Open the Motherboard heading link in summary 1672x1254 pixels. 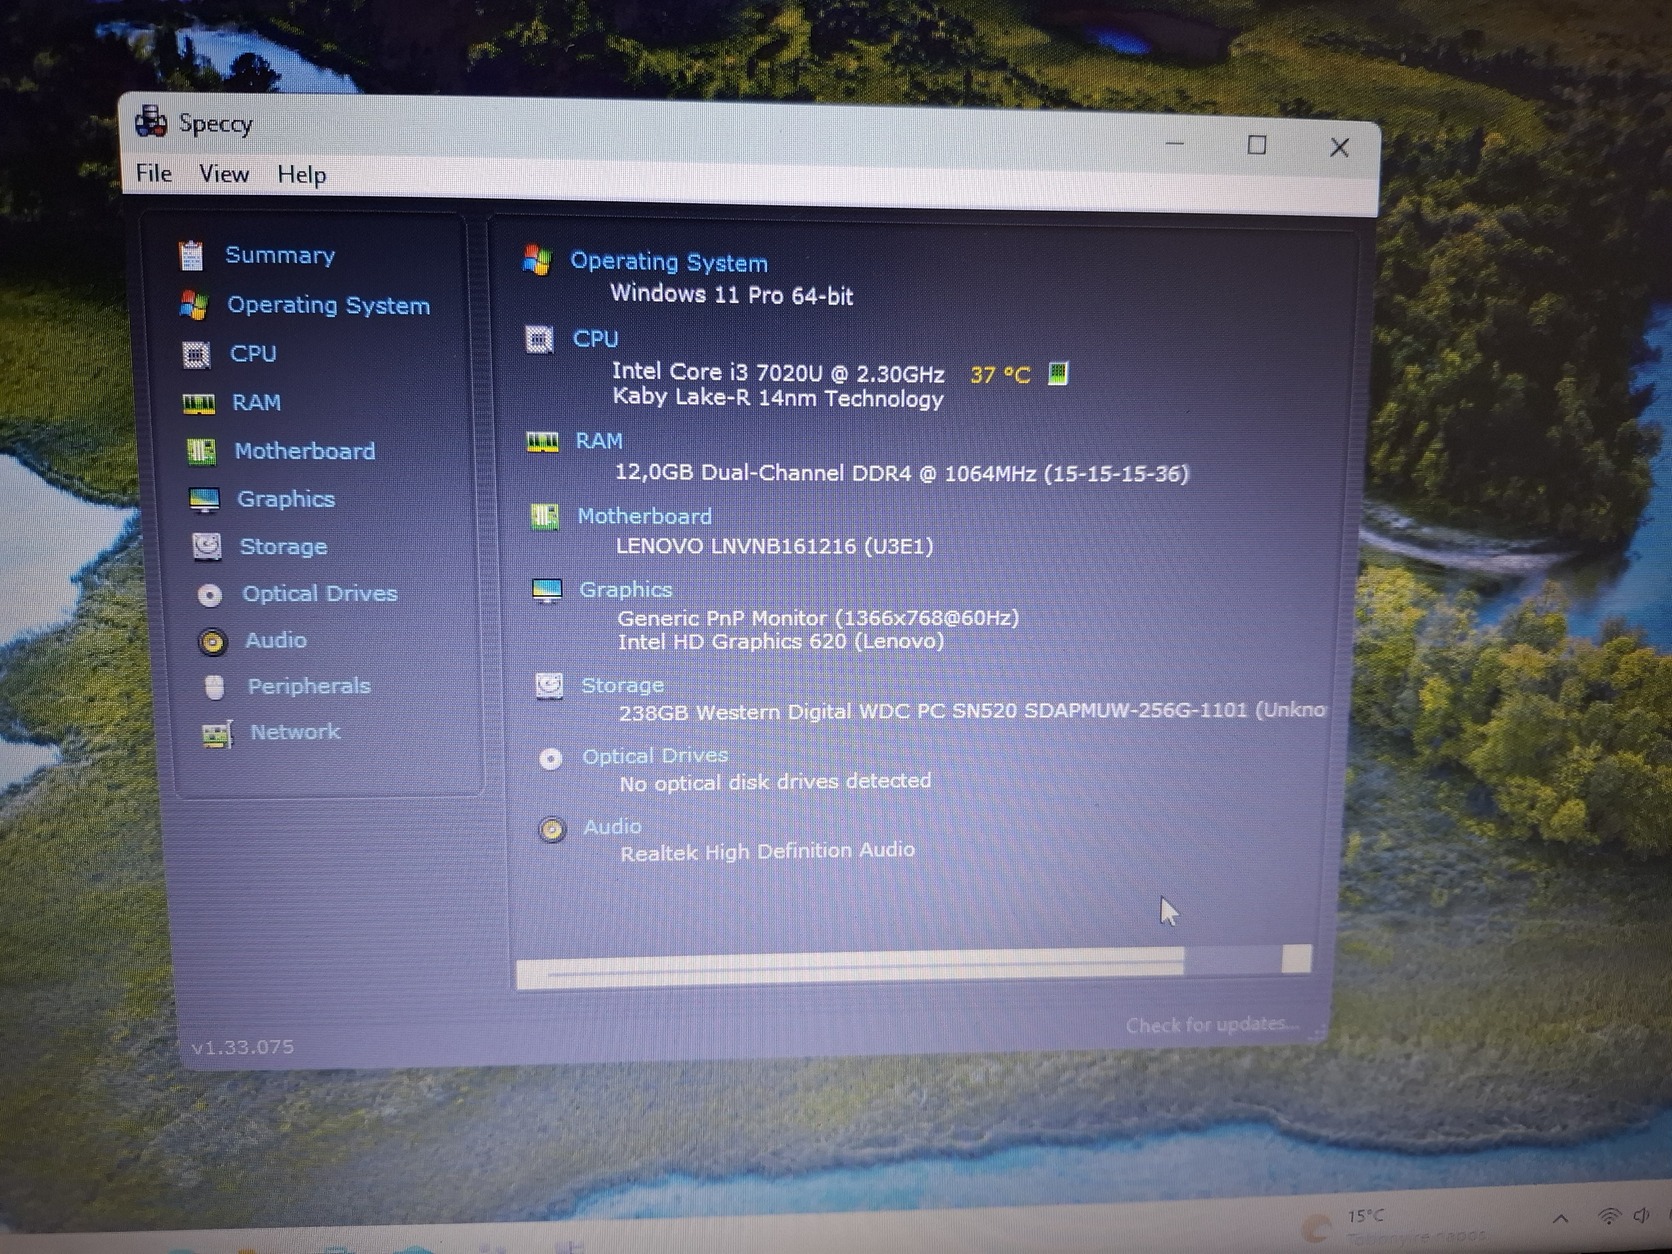[x=645, y=516]
